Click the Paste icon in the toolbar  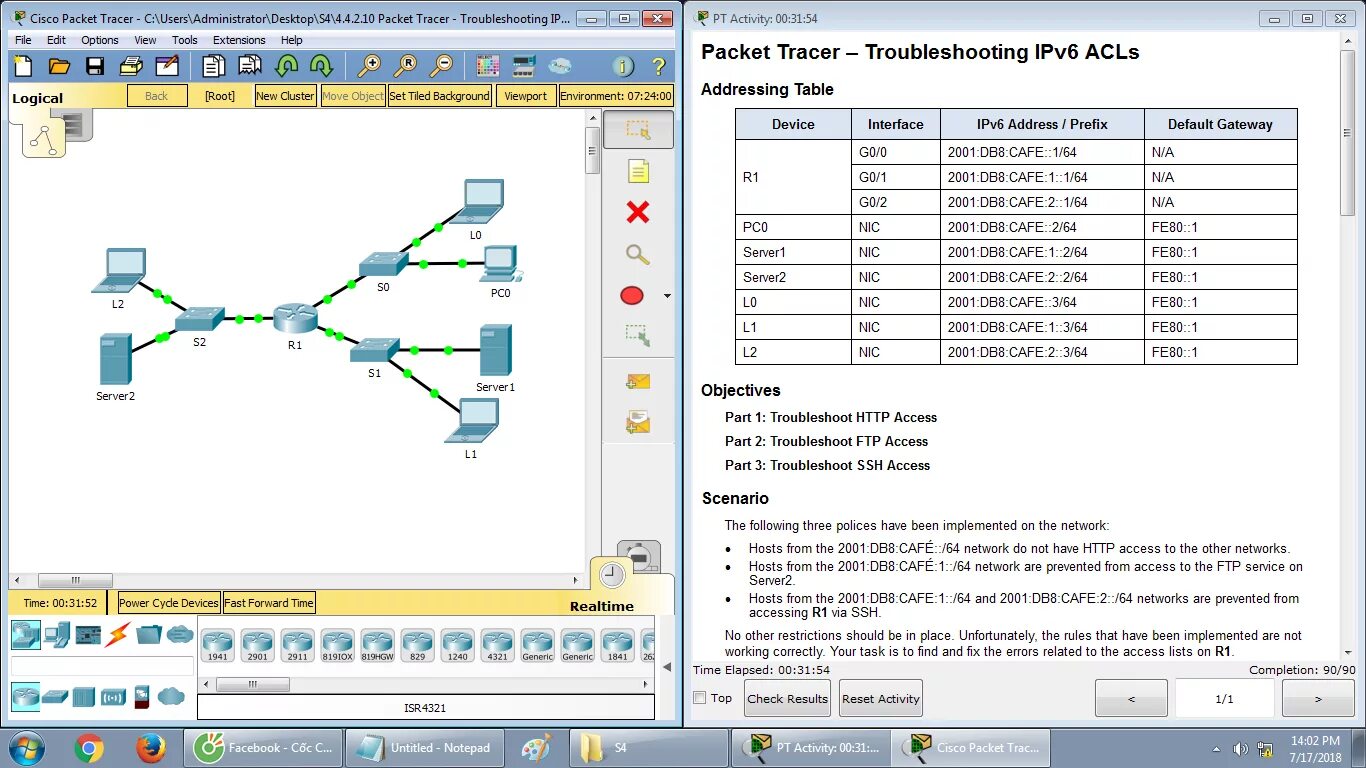[x=249, y=67]
